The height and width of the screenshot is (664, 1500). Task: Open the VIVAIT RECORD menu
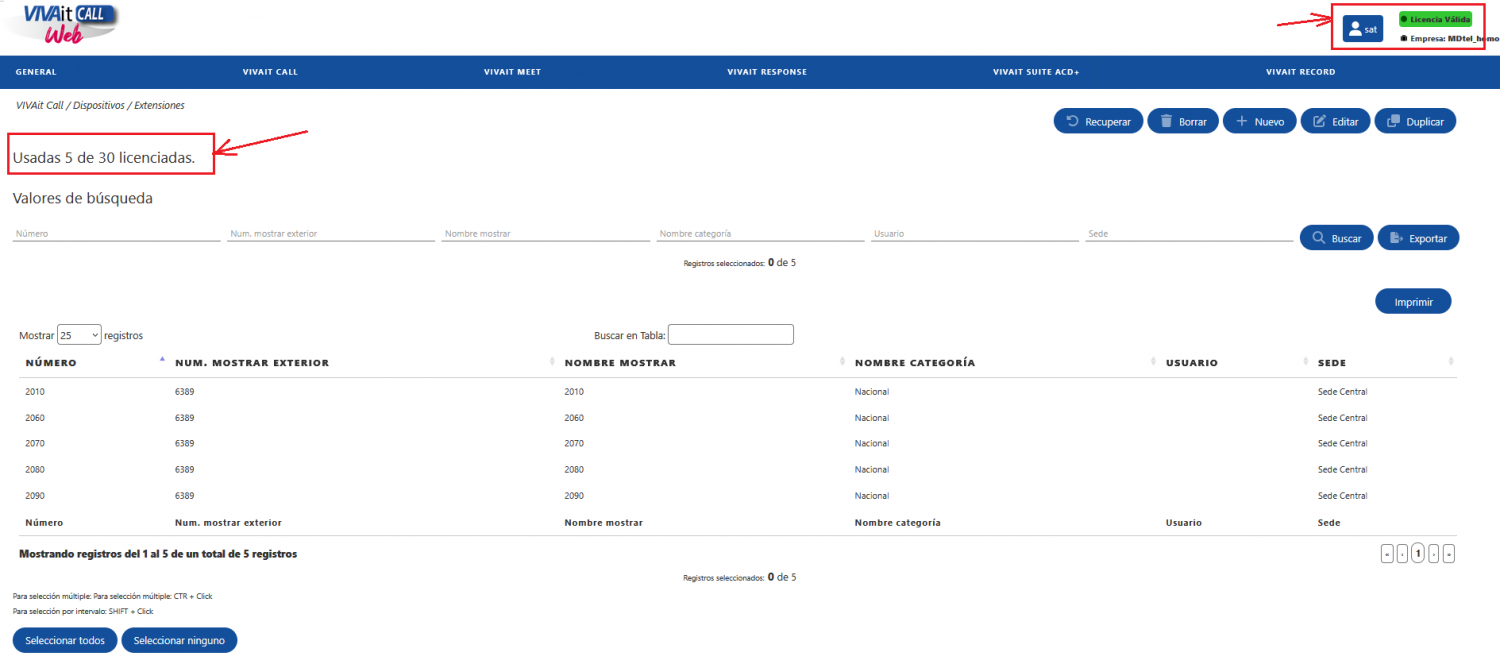point(1300,72)
